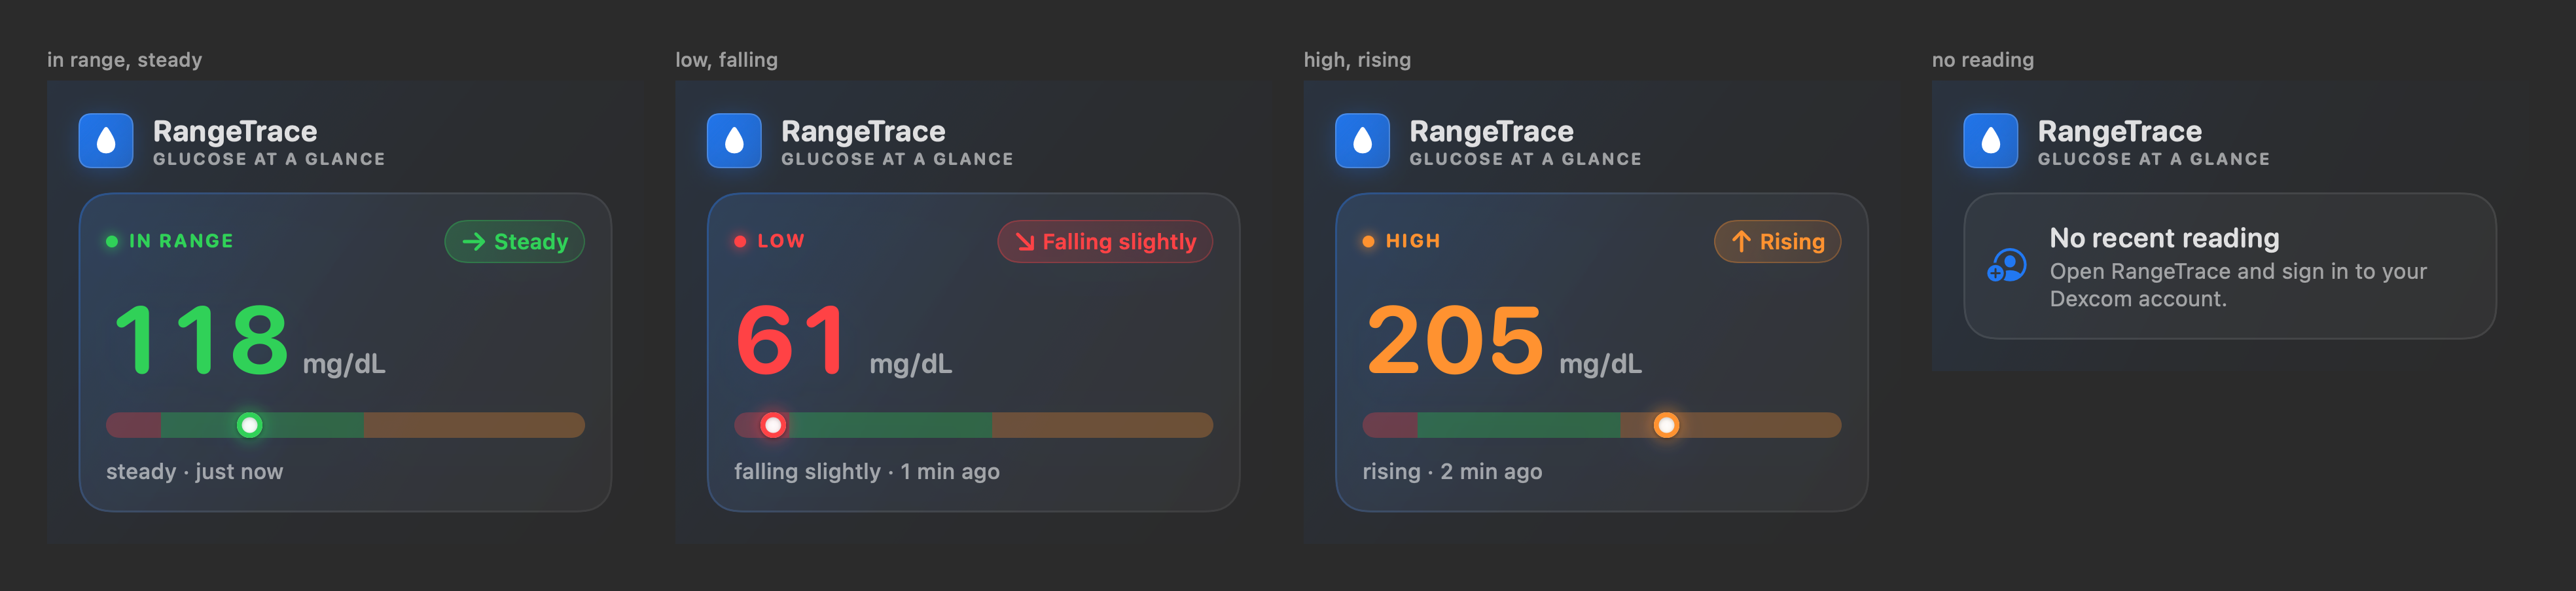Click the RangeTrace droplet icon in the high card
Screen dimensions: 2576x591
1362,141
